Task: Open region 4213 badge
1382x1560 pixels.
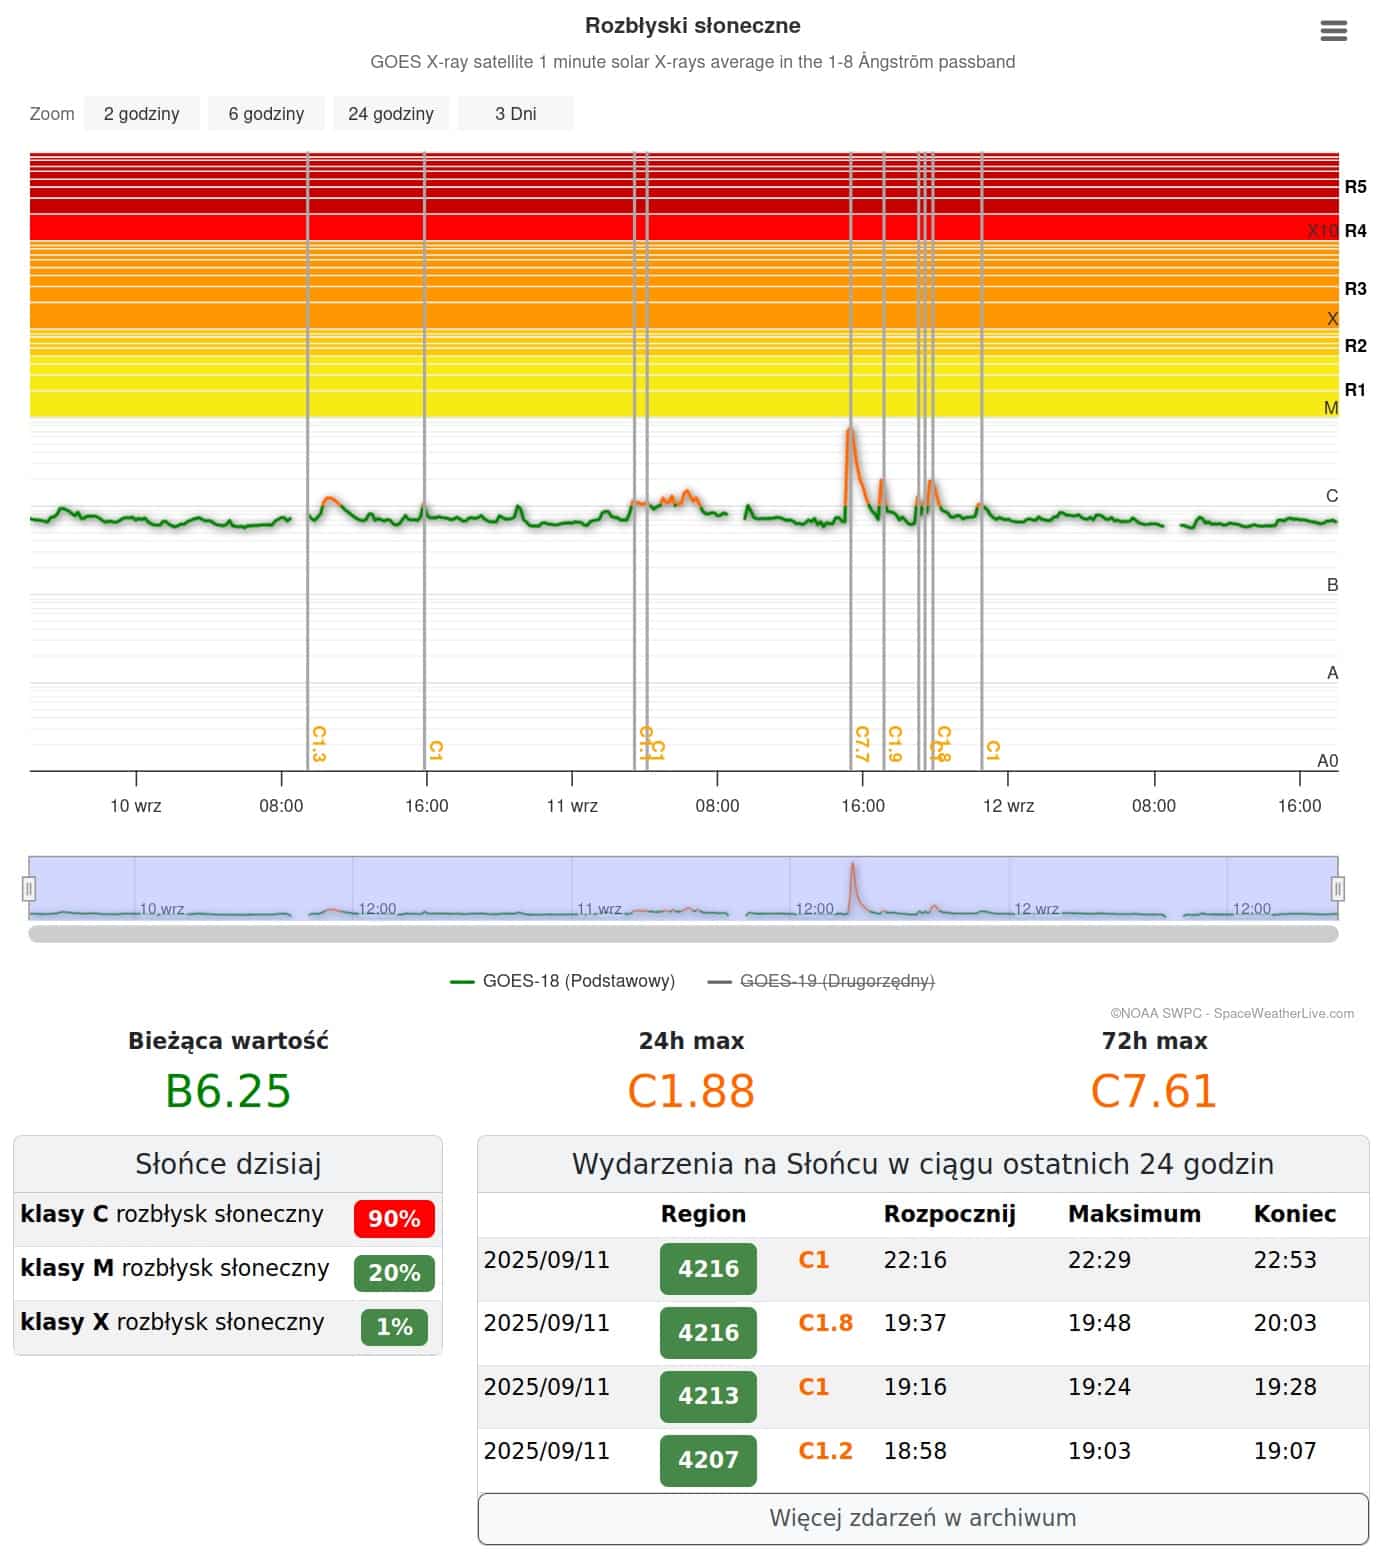Action: point(708,1396)
